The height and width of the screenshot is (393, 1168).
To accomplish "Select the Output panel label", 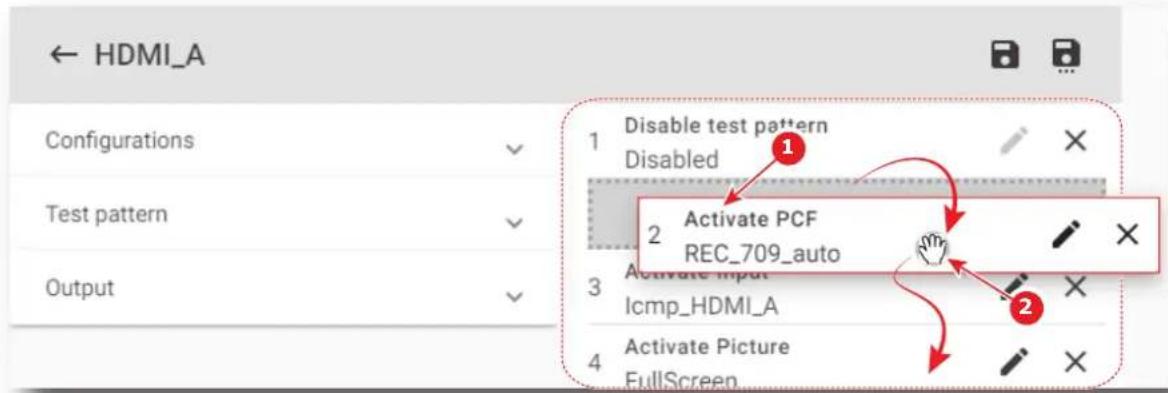I will click(80, 287).
